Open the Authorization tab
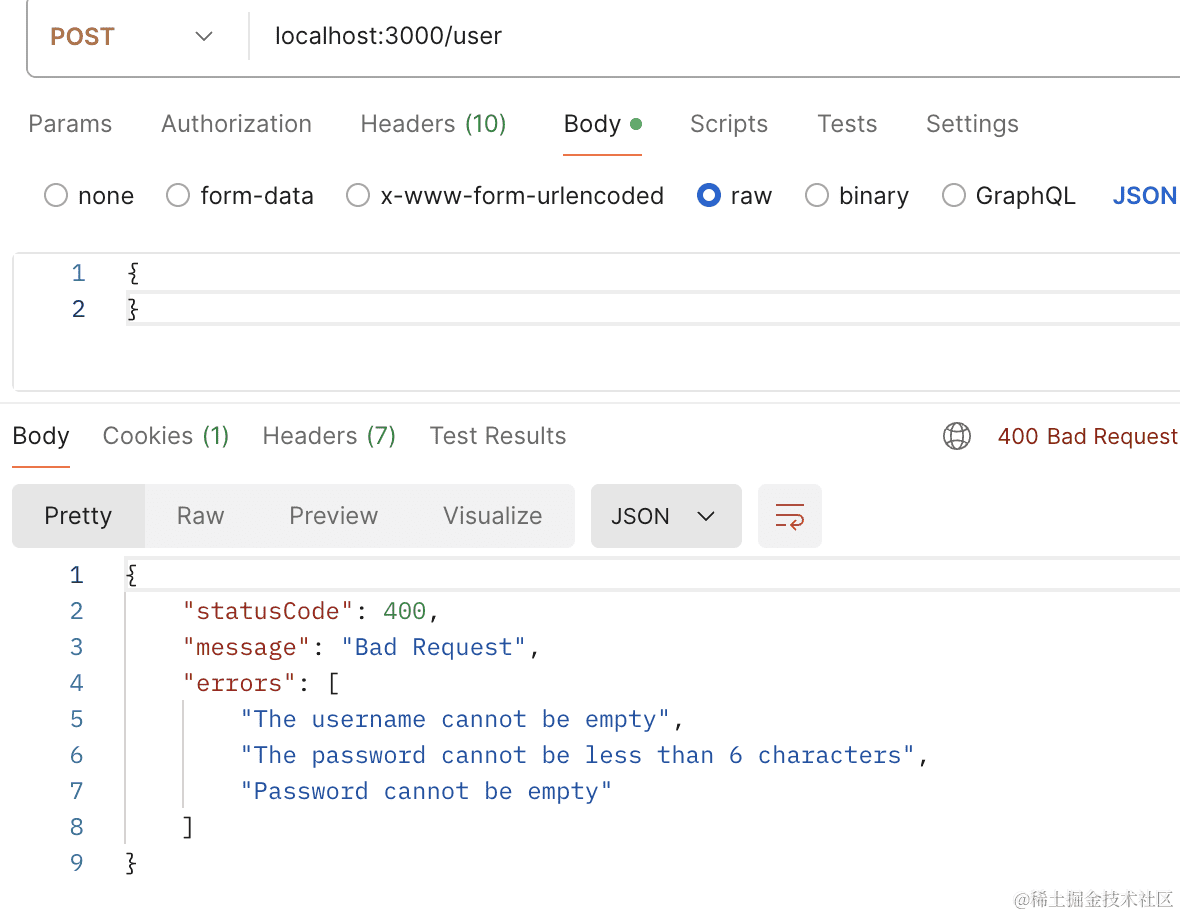Image resolution: width=1180 pixels, height=916 pixels. [236, 124]
